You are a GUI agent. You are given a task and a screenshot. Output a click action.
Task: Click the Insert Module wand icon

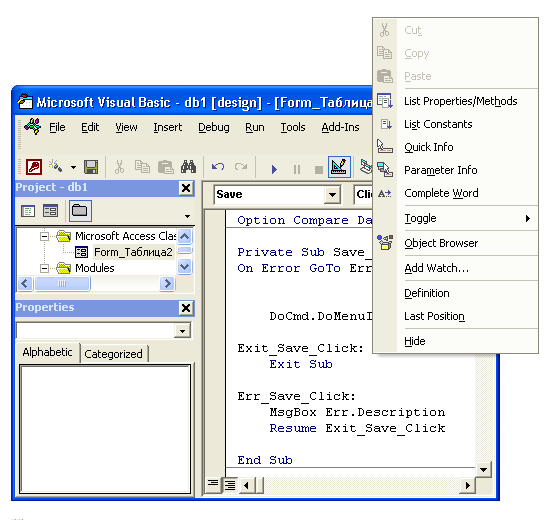click(x=55, y=166)
